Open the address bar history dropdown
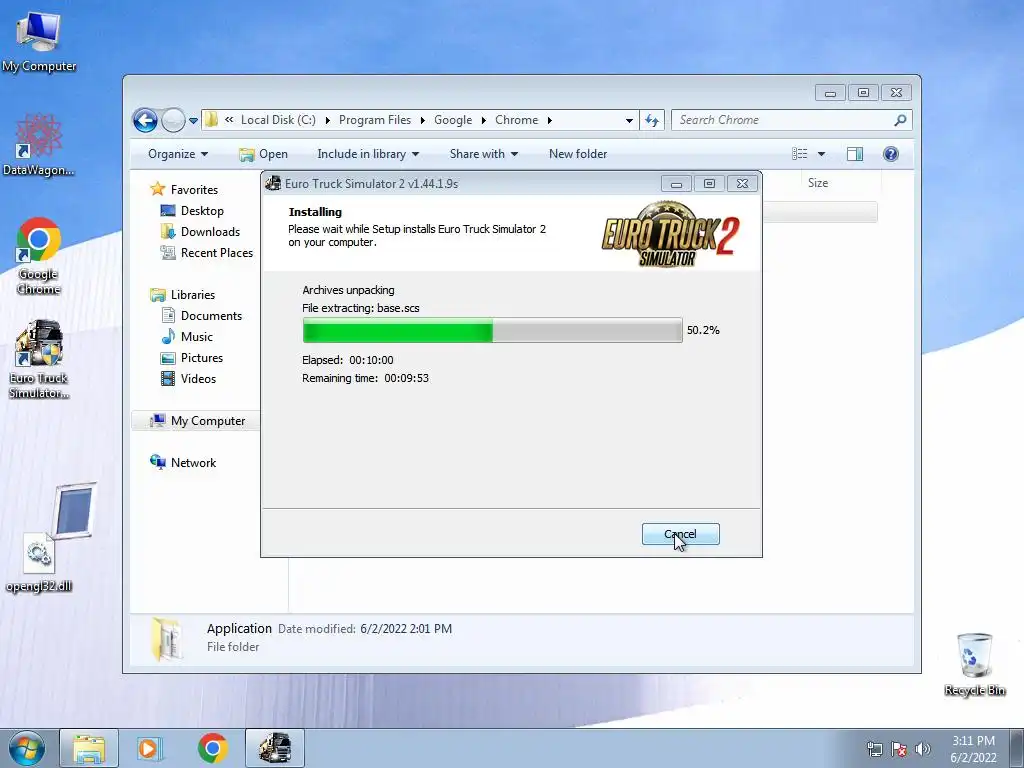This screenshot has height=768, width=1024. 629,121
